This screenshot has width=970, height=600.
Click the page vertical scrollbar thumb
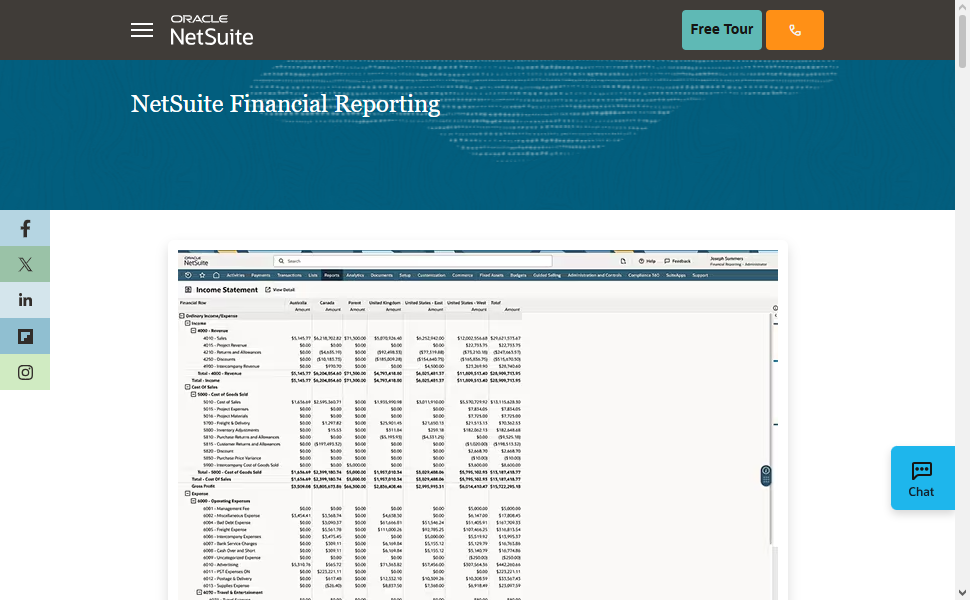tap(962, 40)
